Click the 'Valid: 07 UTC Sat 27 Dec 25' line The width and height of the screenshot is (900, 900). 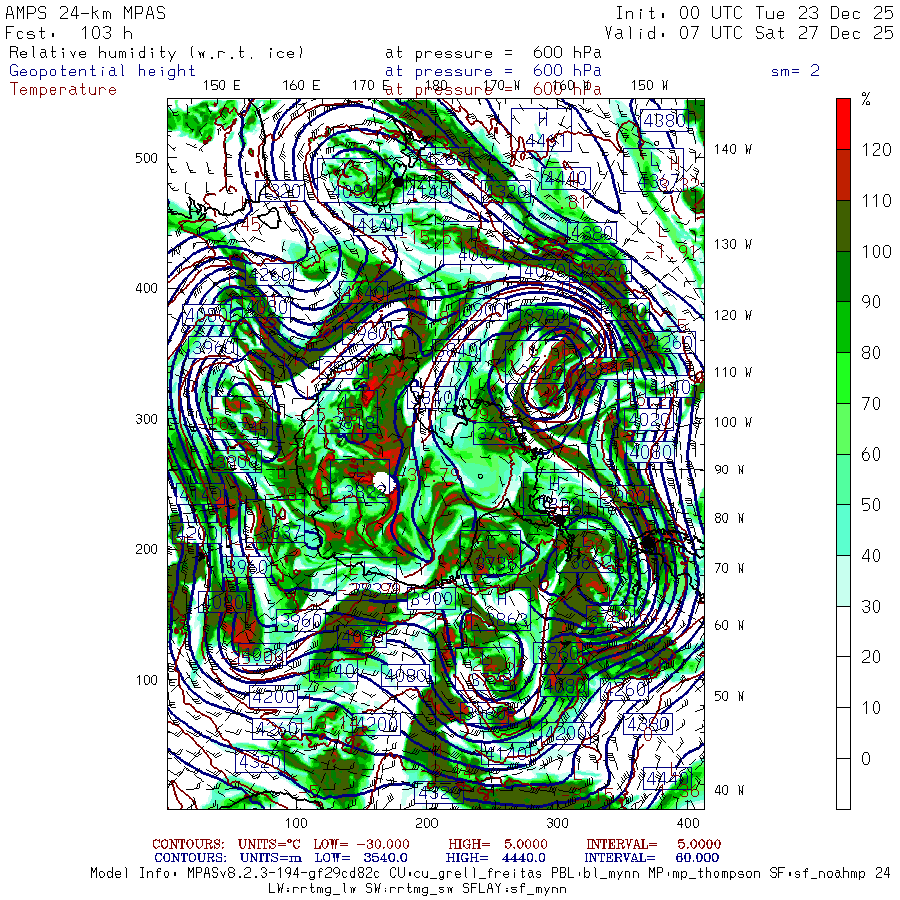tap(754, 33)
